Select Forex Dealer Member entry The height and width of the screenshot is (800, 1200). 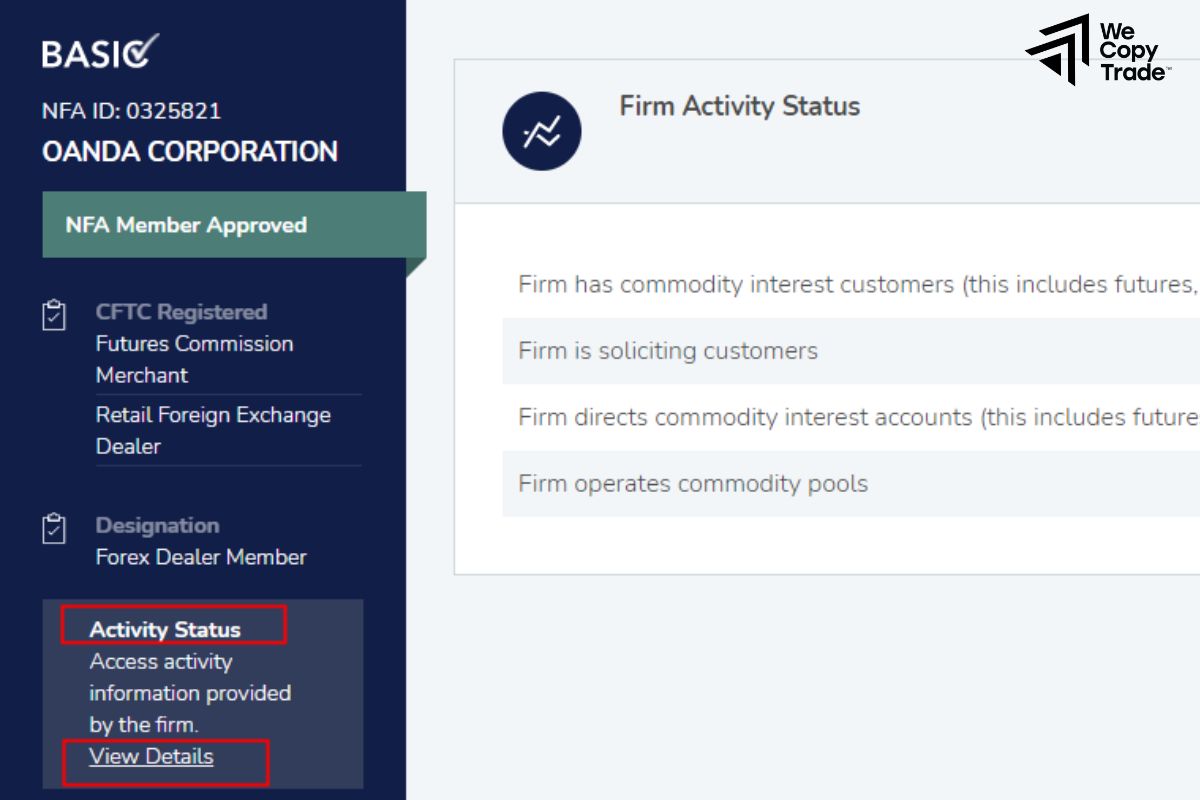[201, 557]
